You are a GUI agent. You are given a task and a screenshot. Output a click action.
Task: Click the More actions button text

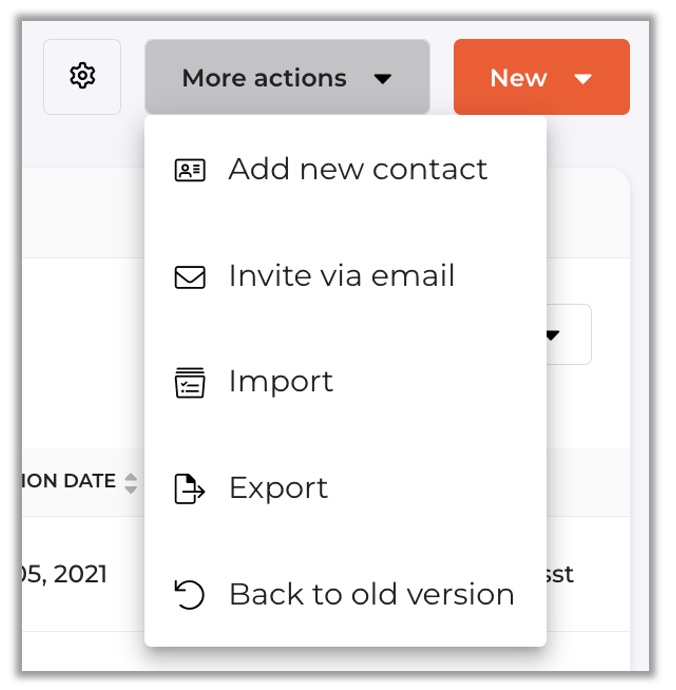click(264, 78)
